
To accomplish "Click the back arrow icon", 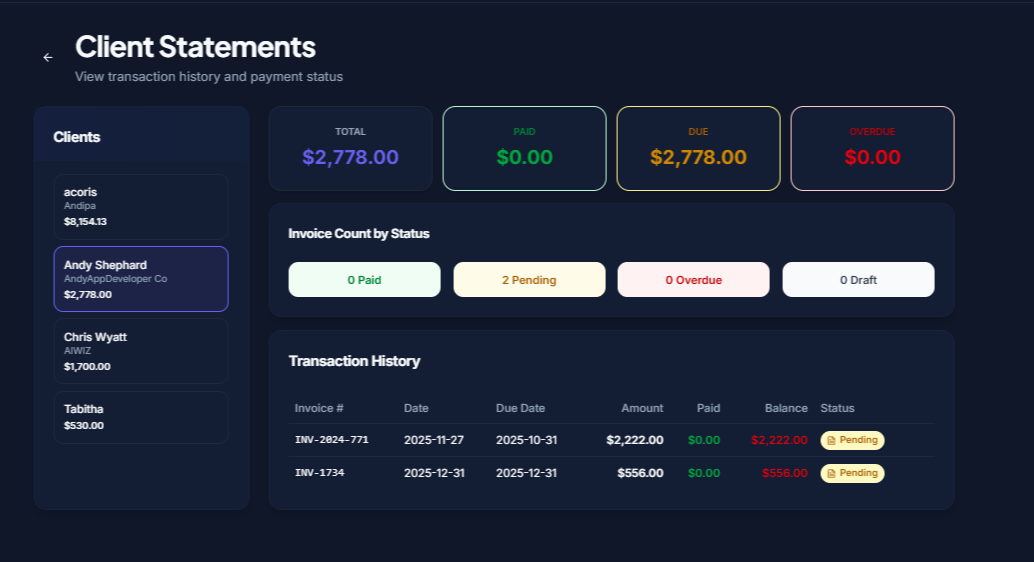I will (x=48, y=58).
